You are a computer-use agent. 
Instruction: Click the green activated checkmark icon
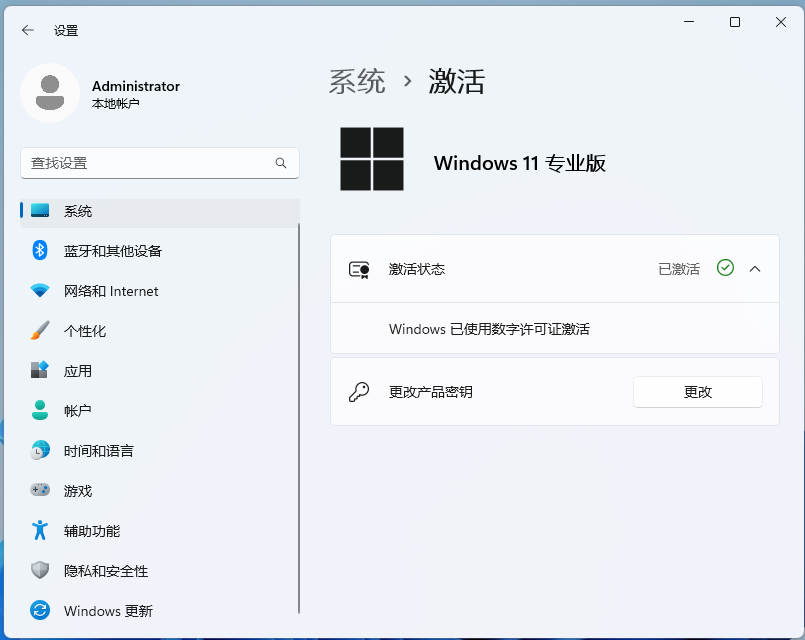(x=725, y=268)
